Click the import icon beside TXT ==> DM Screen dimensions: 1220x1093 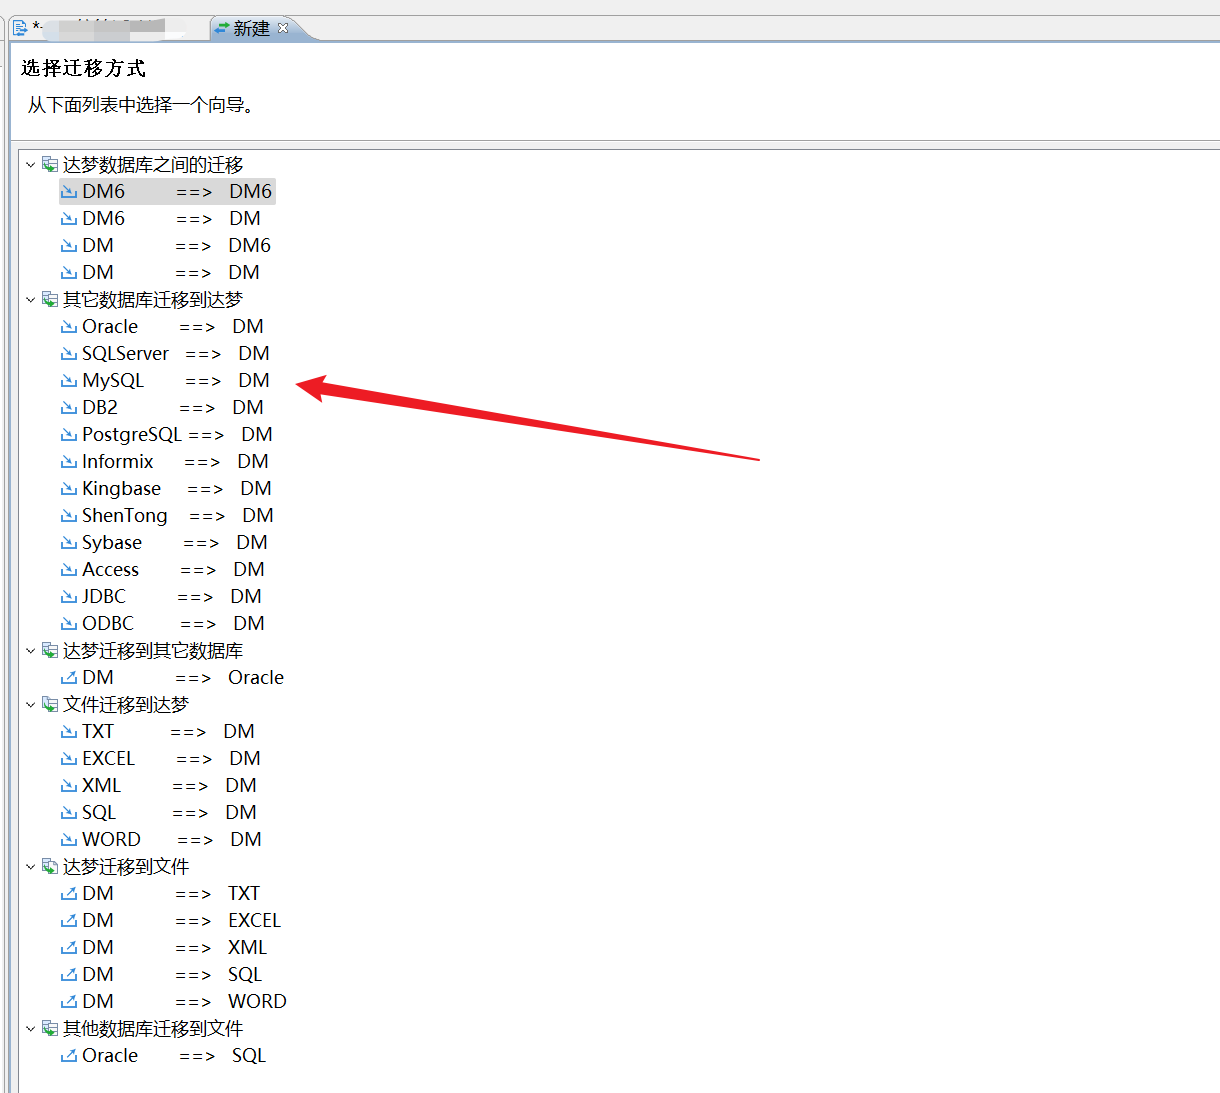click(x=69, y=731)
